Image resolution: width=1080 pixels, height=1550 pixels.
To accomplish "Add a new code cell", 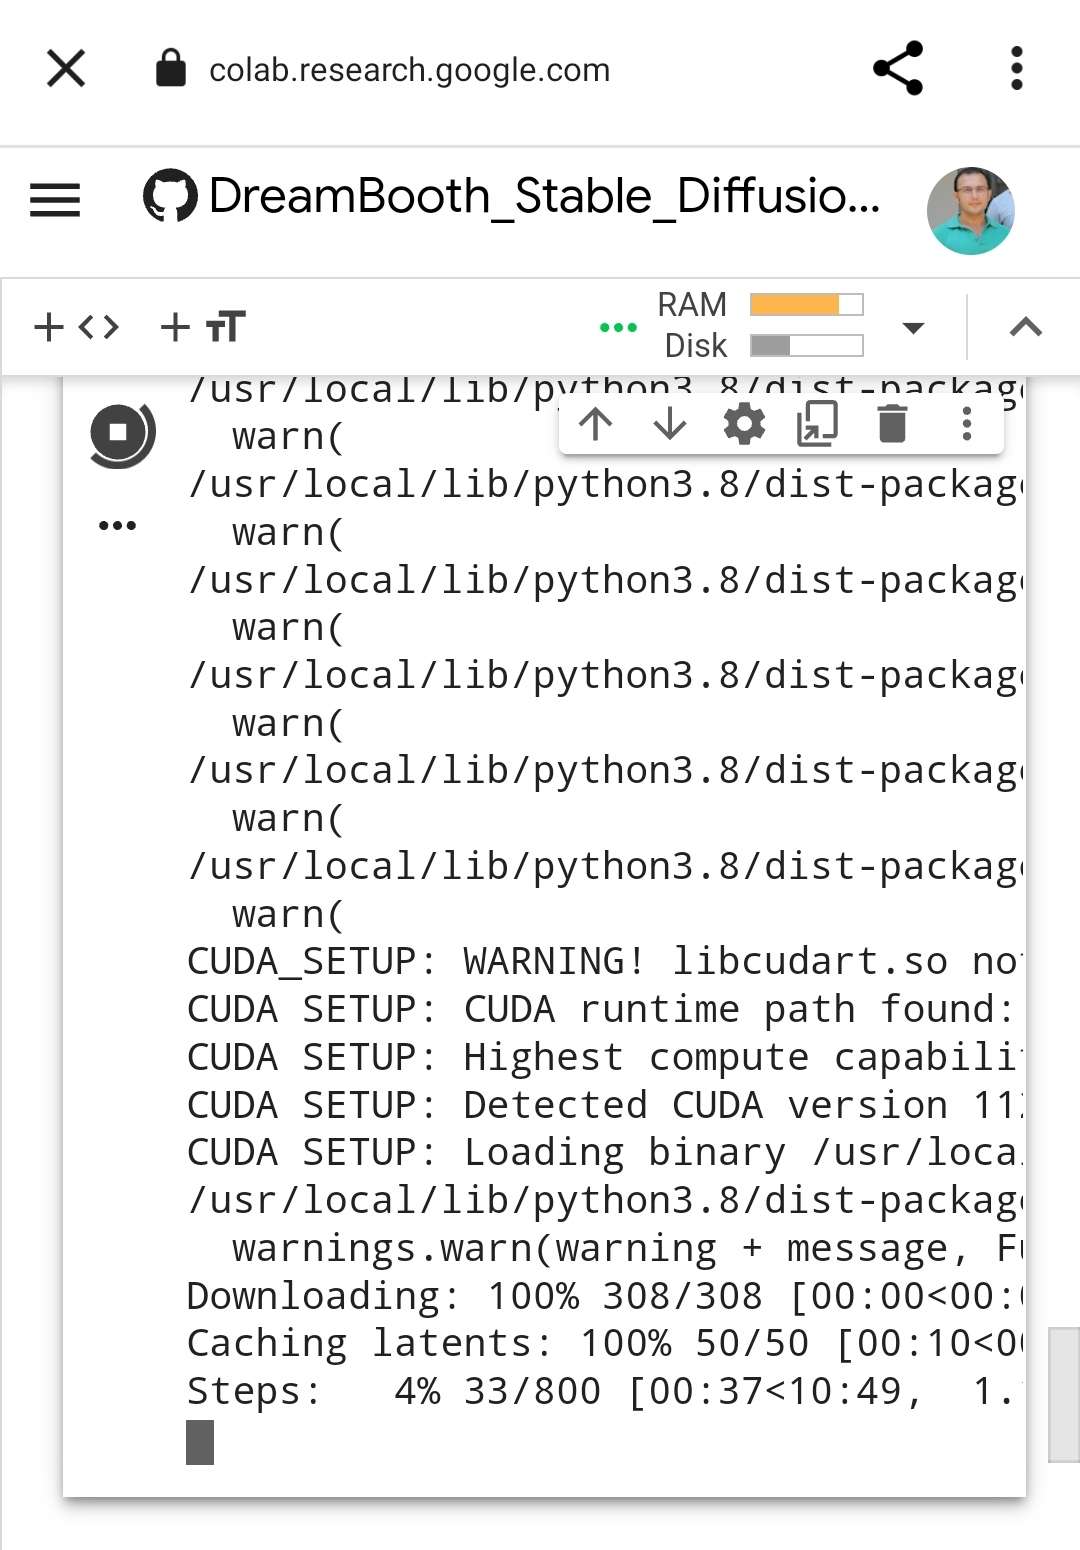I will click(x=77, y=327).
